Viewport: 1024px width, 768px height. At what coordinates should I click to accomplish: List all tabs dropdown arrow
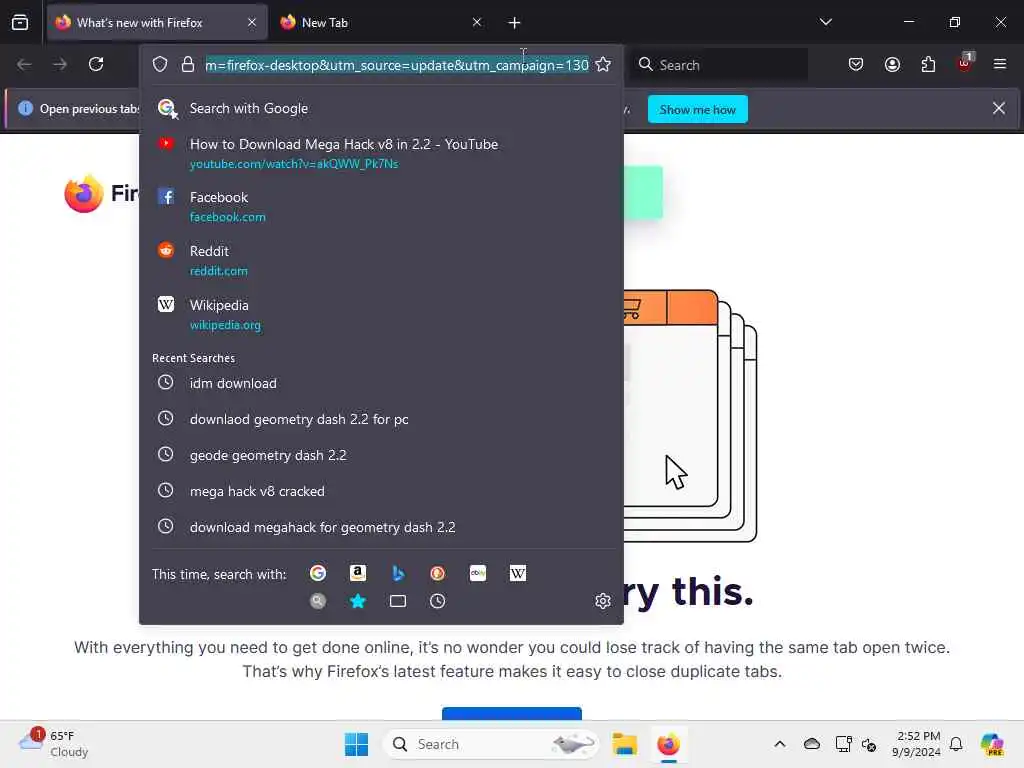tap(825, 22)
